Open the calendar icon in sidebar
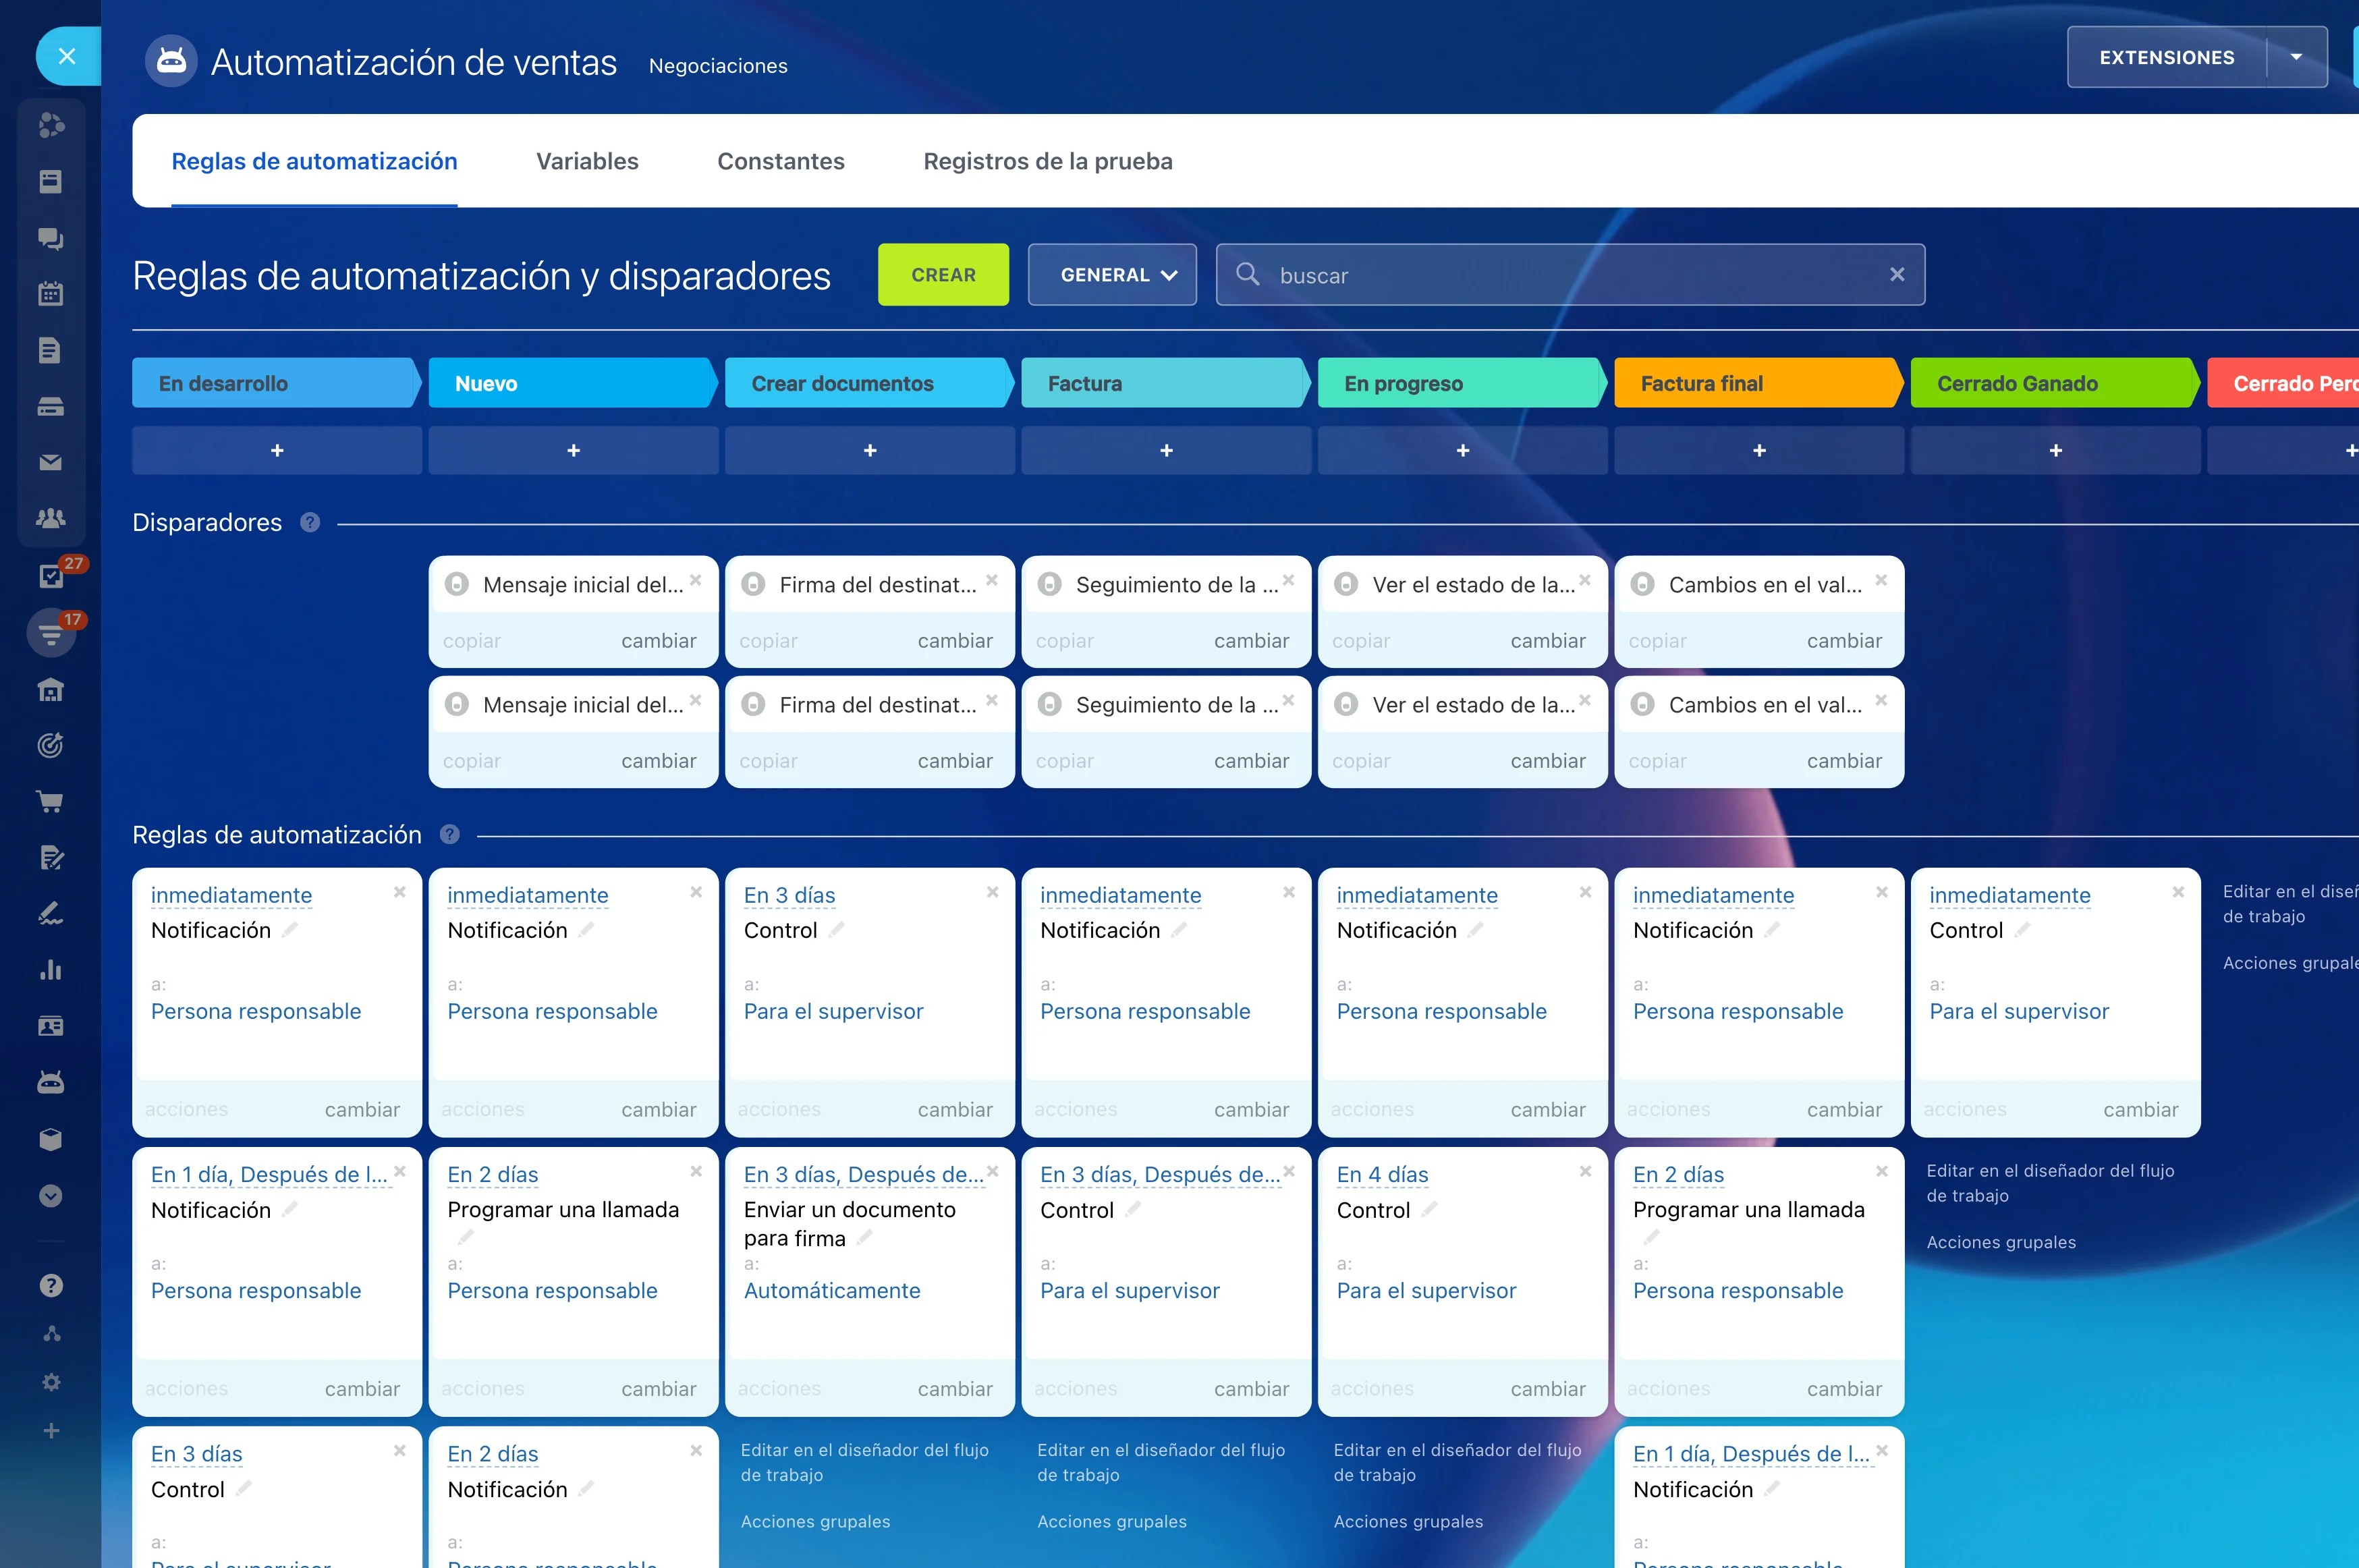 point(50,294)
